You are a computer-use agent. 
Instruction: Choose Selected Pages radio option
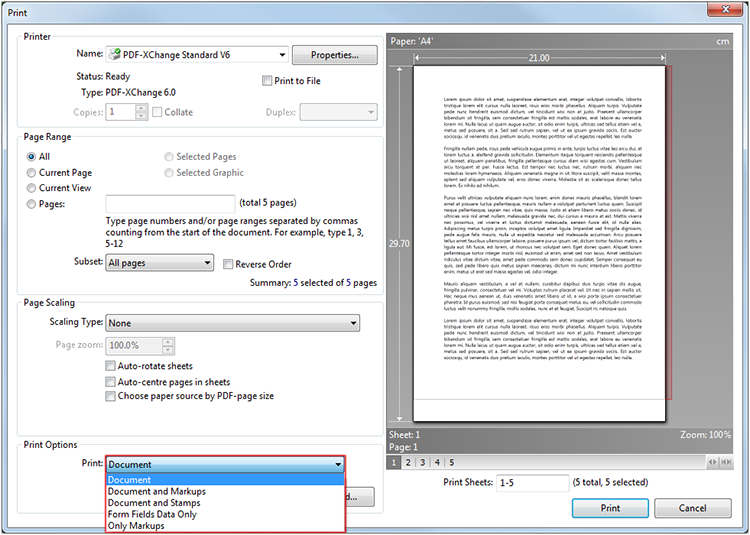(x=169, y=157)
